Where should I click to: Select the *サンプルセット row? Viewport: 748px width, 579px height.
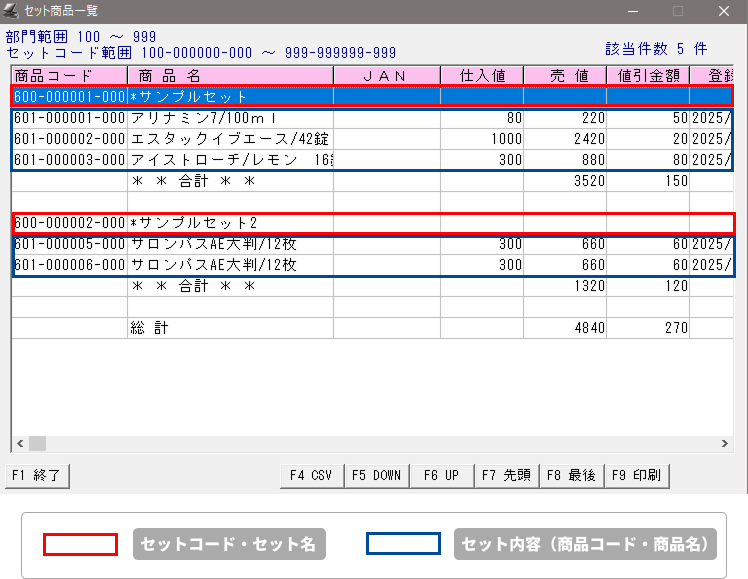(230, 97)
